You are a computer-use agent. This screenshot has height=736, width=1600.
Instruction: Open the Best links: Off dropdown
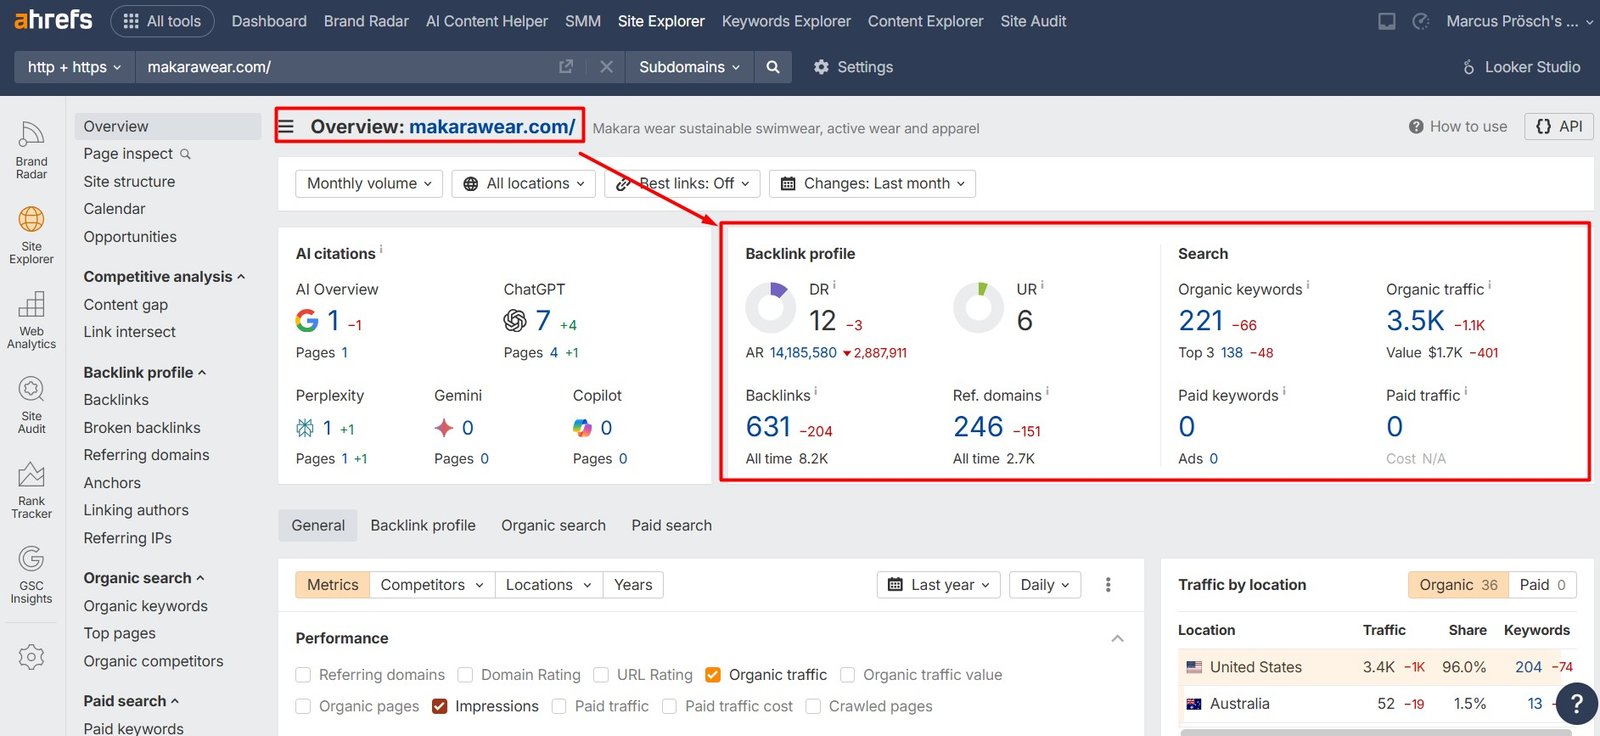[x=682, y=184]
